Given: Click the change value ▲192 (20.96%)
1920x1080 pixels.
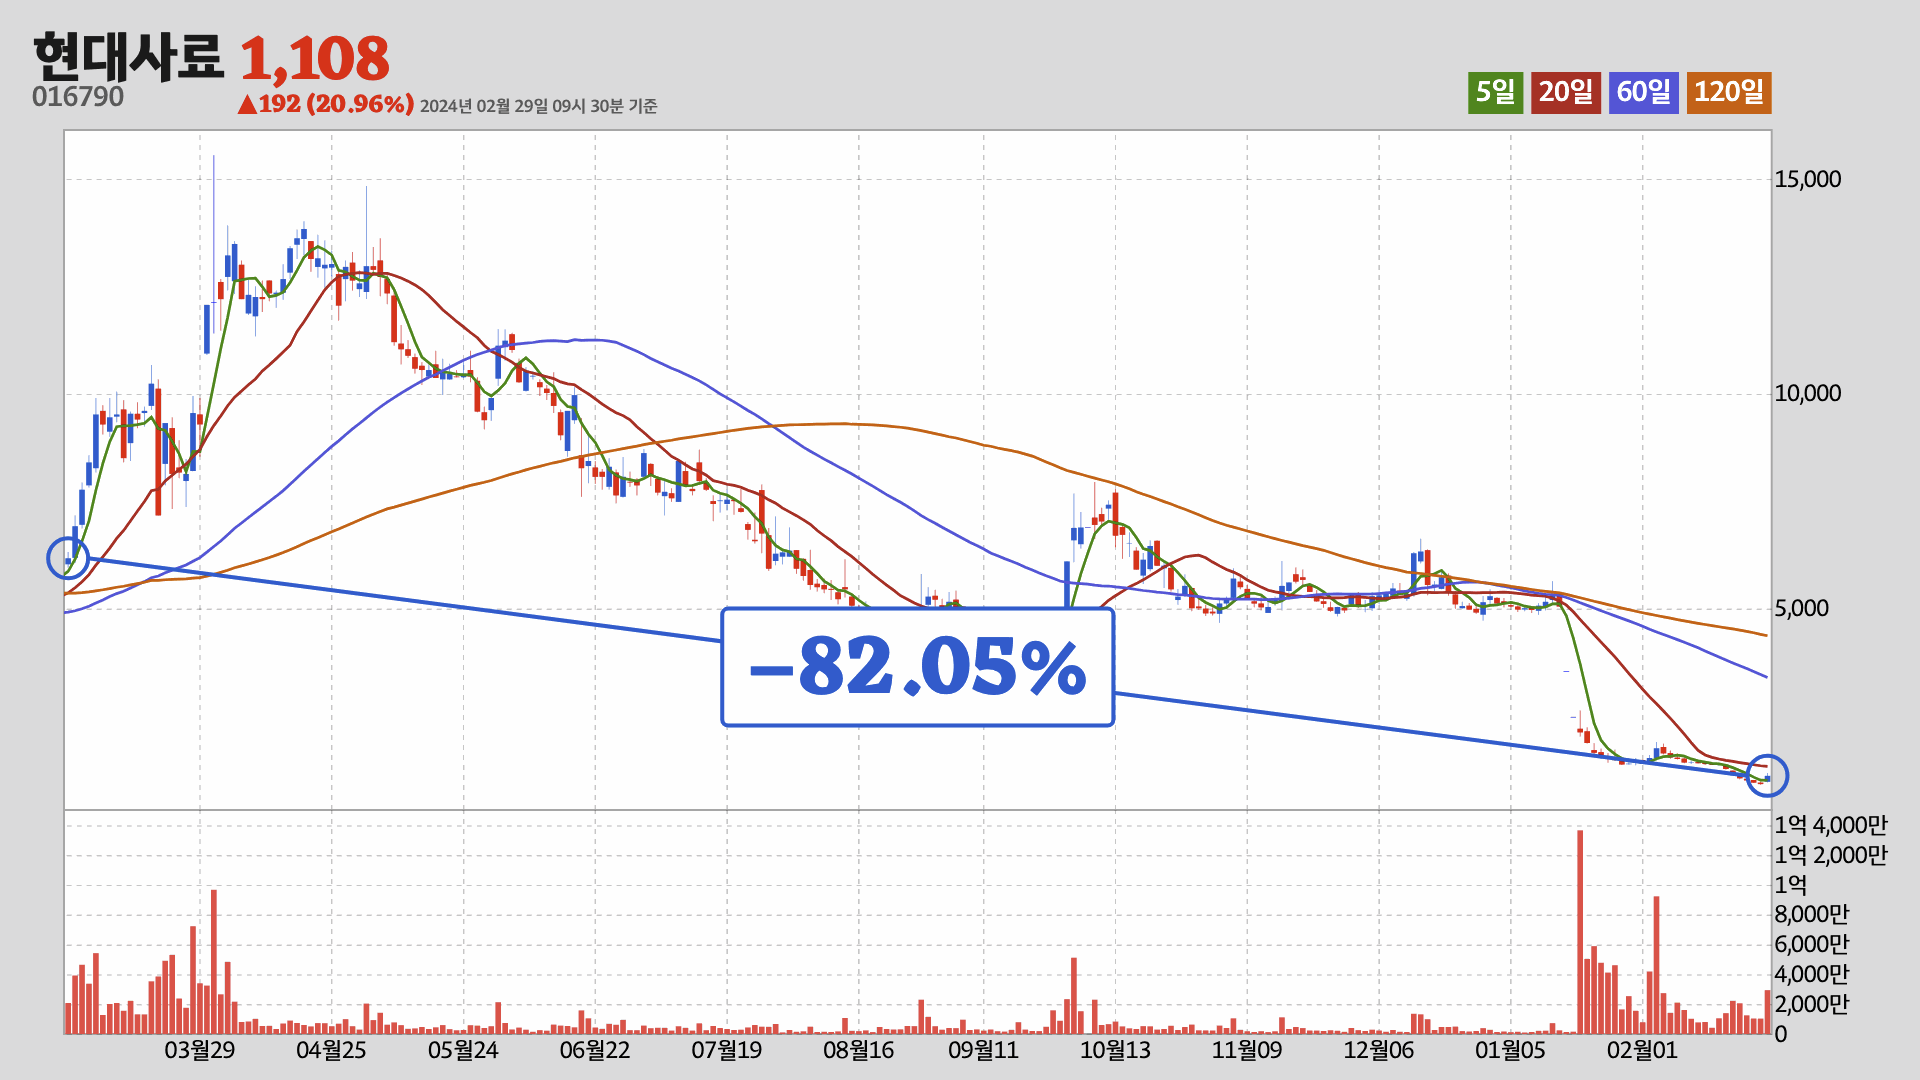Looking at the screenshot, I should [326, 104].
